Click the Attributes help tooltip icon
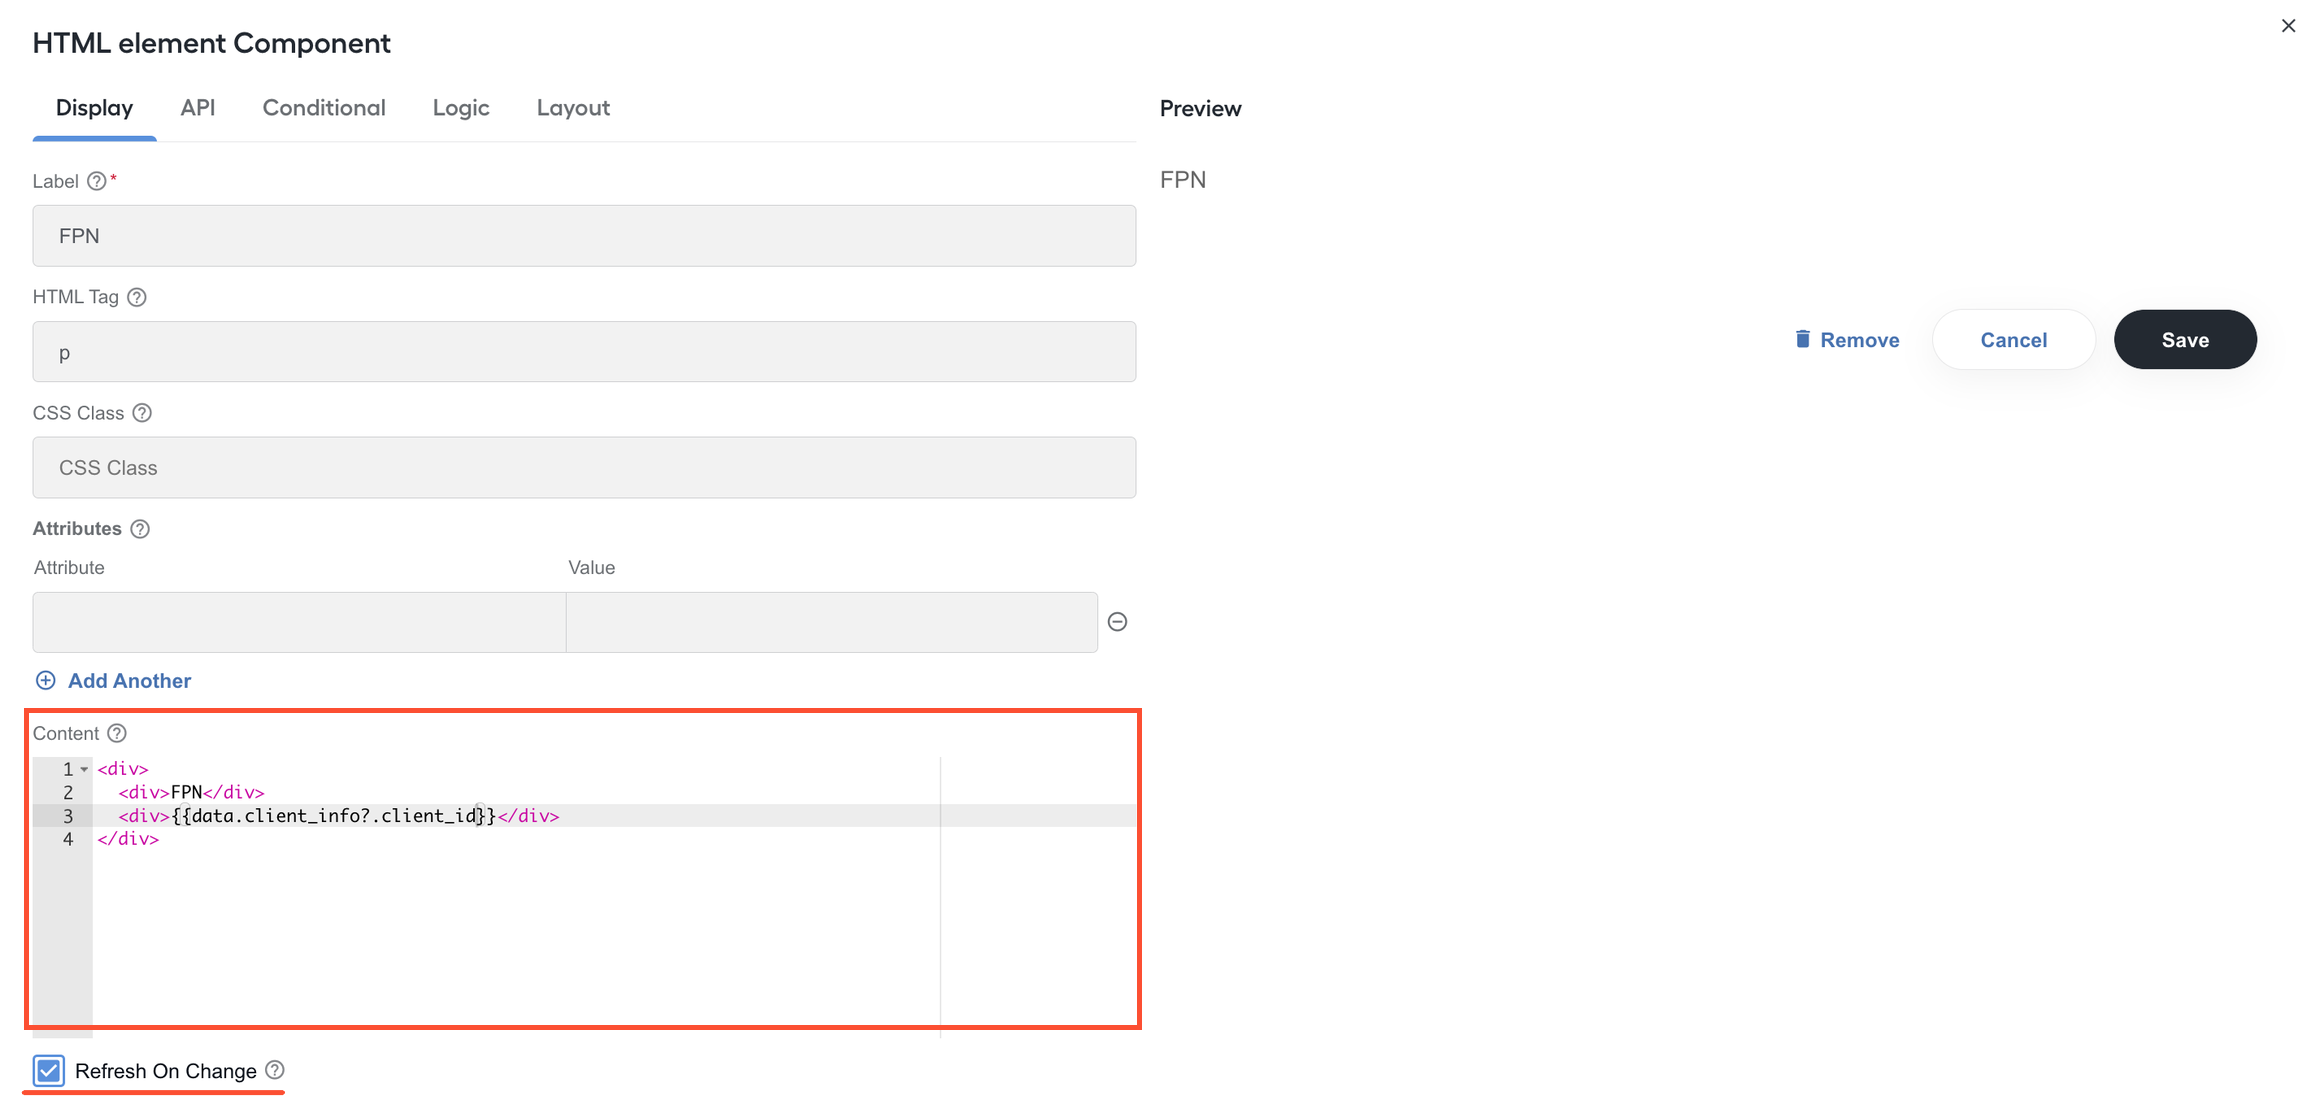This screenshot has height=1105, width=2308. tap(140, 529)
